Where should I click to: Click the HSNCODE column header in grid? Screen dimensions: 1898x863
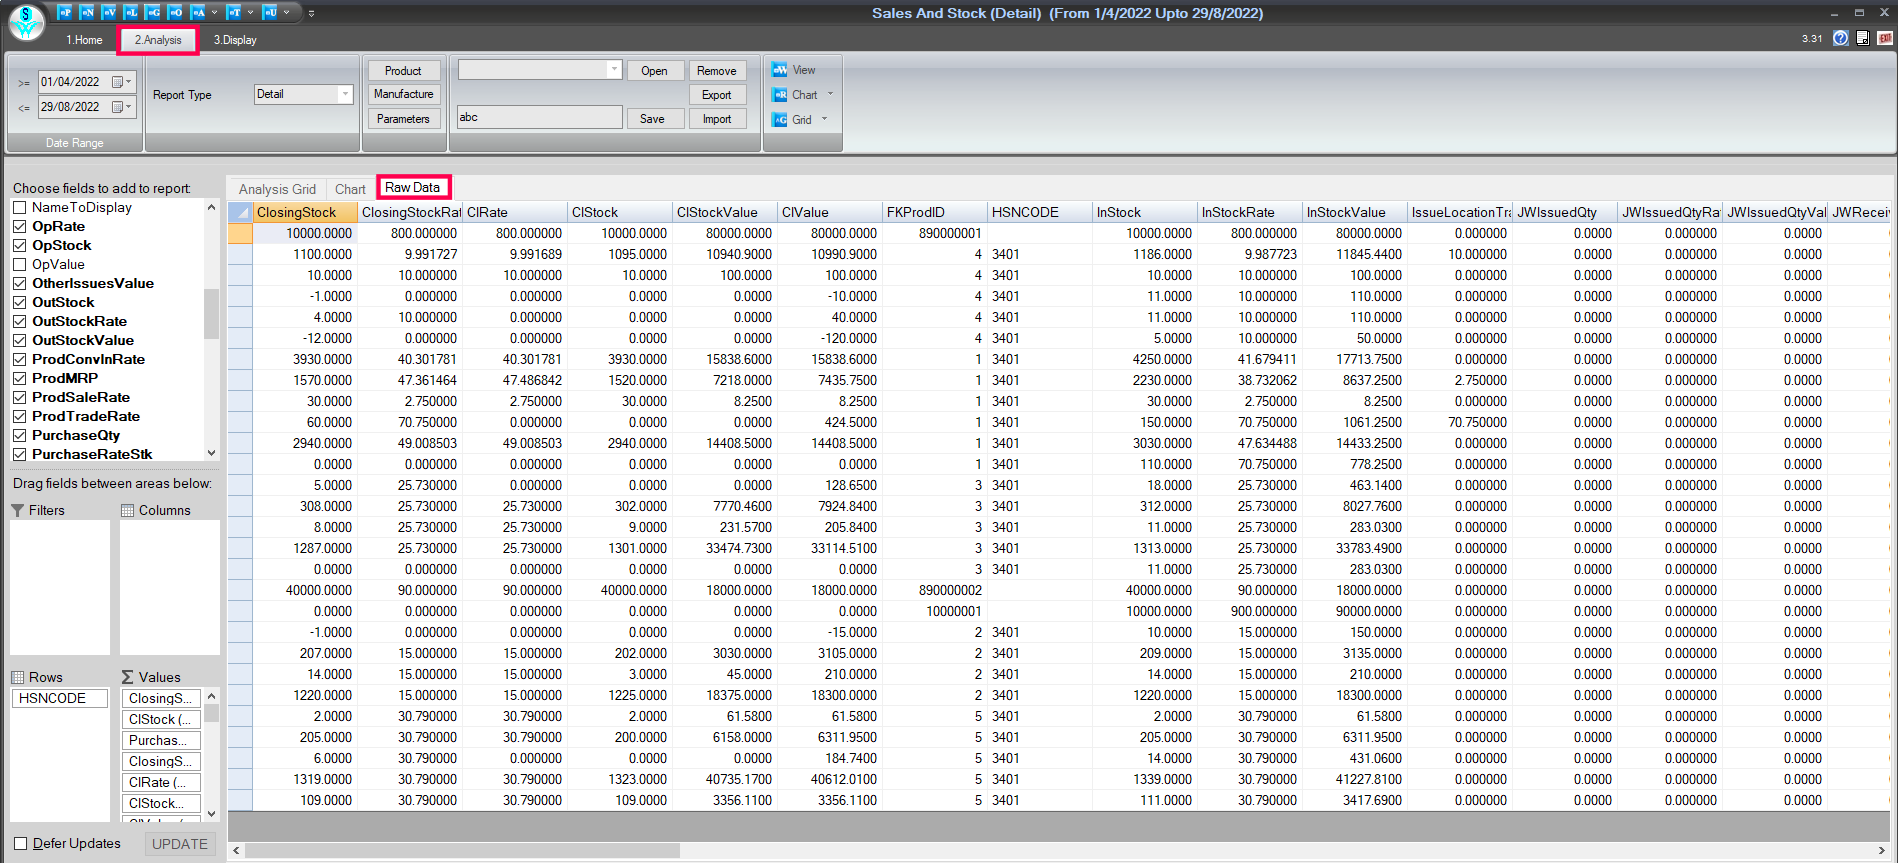click(1039, 212)
